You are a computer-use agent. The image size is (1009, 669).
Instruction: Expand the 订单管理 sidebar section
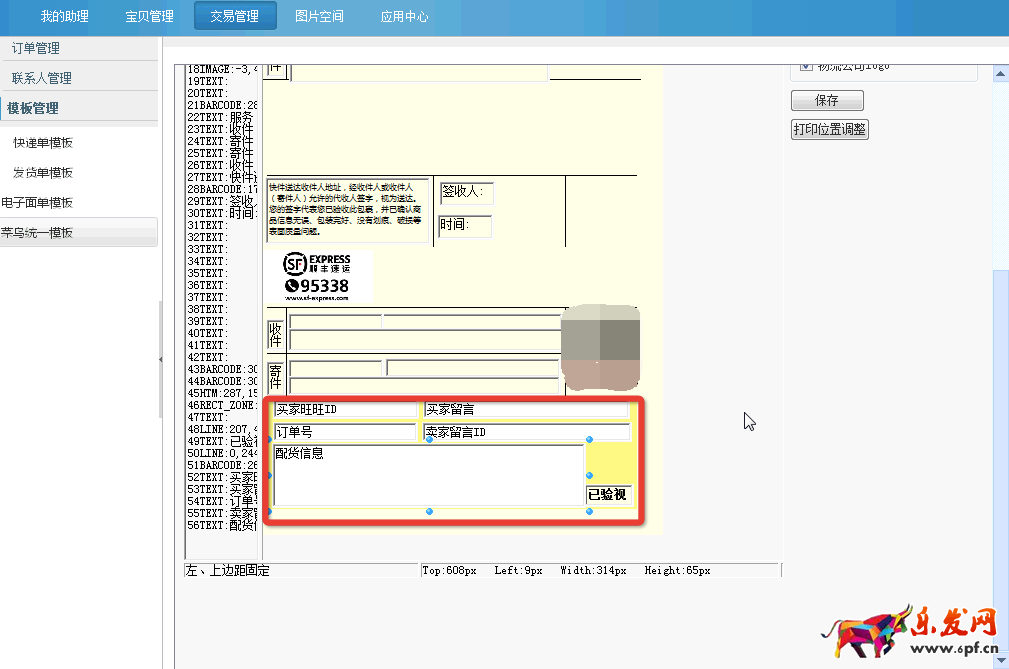tap(36, 48)
